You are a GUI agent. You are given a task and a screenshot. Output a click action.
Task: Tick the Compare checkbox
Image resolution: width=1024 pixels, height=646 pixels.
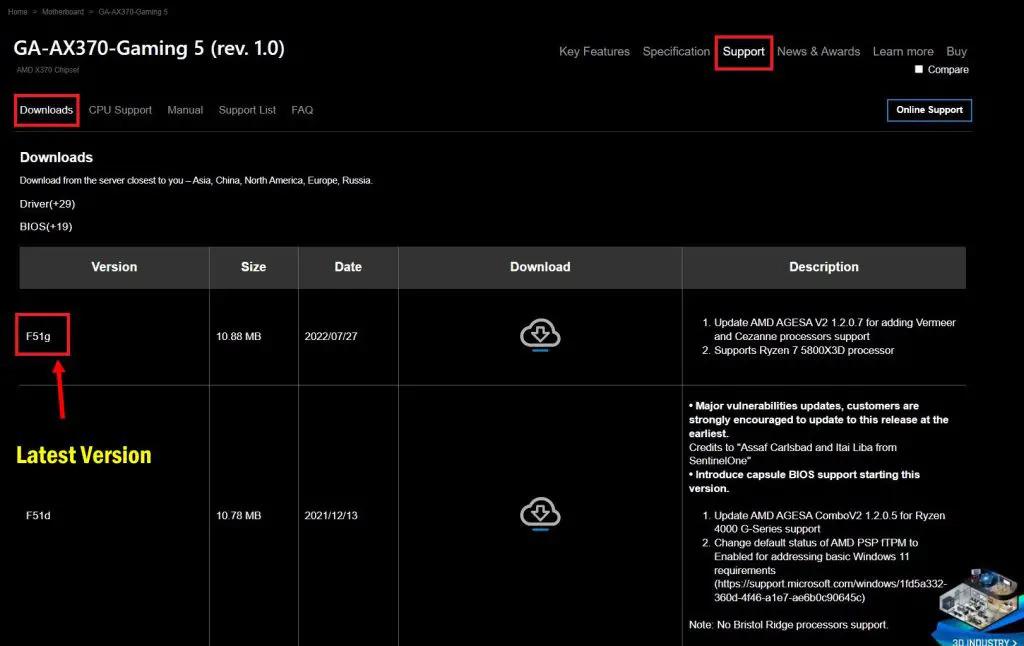pyautogui.click(x=919, y=69)
